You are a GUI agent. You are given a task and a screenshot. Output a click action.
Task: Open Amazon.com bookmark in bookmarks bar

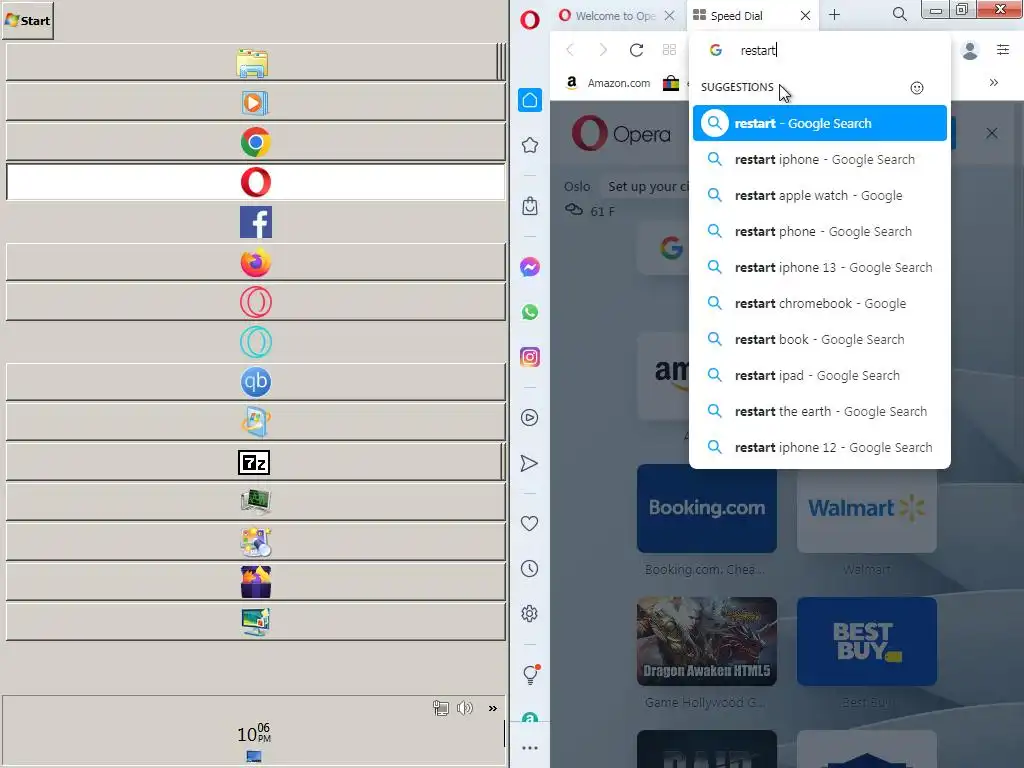point(609,83)
